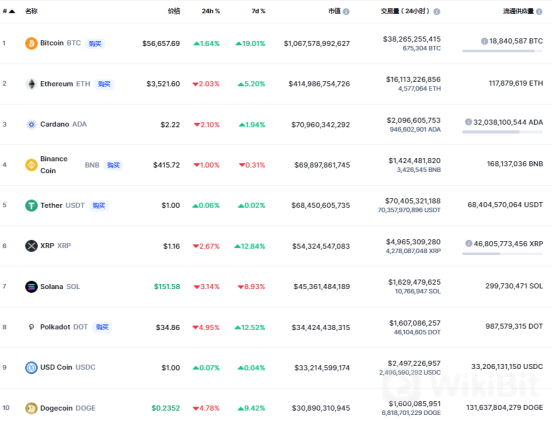This screenshot has width=554, height=421.
Task: Click 117,879,619 ETH circulating supply
Action: click(516, 83)
